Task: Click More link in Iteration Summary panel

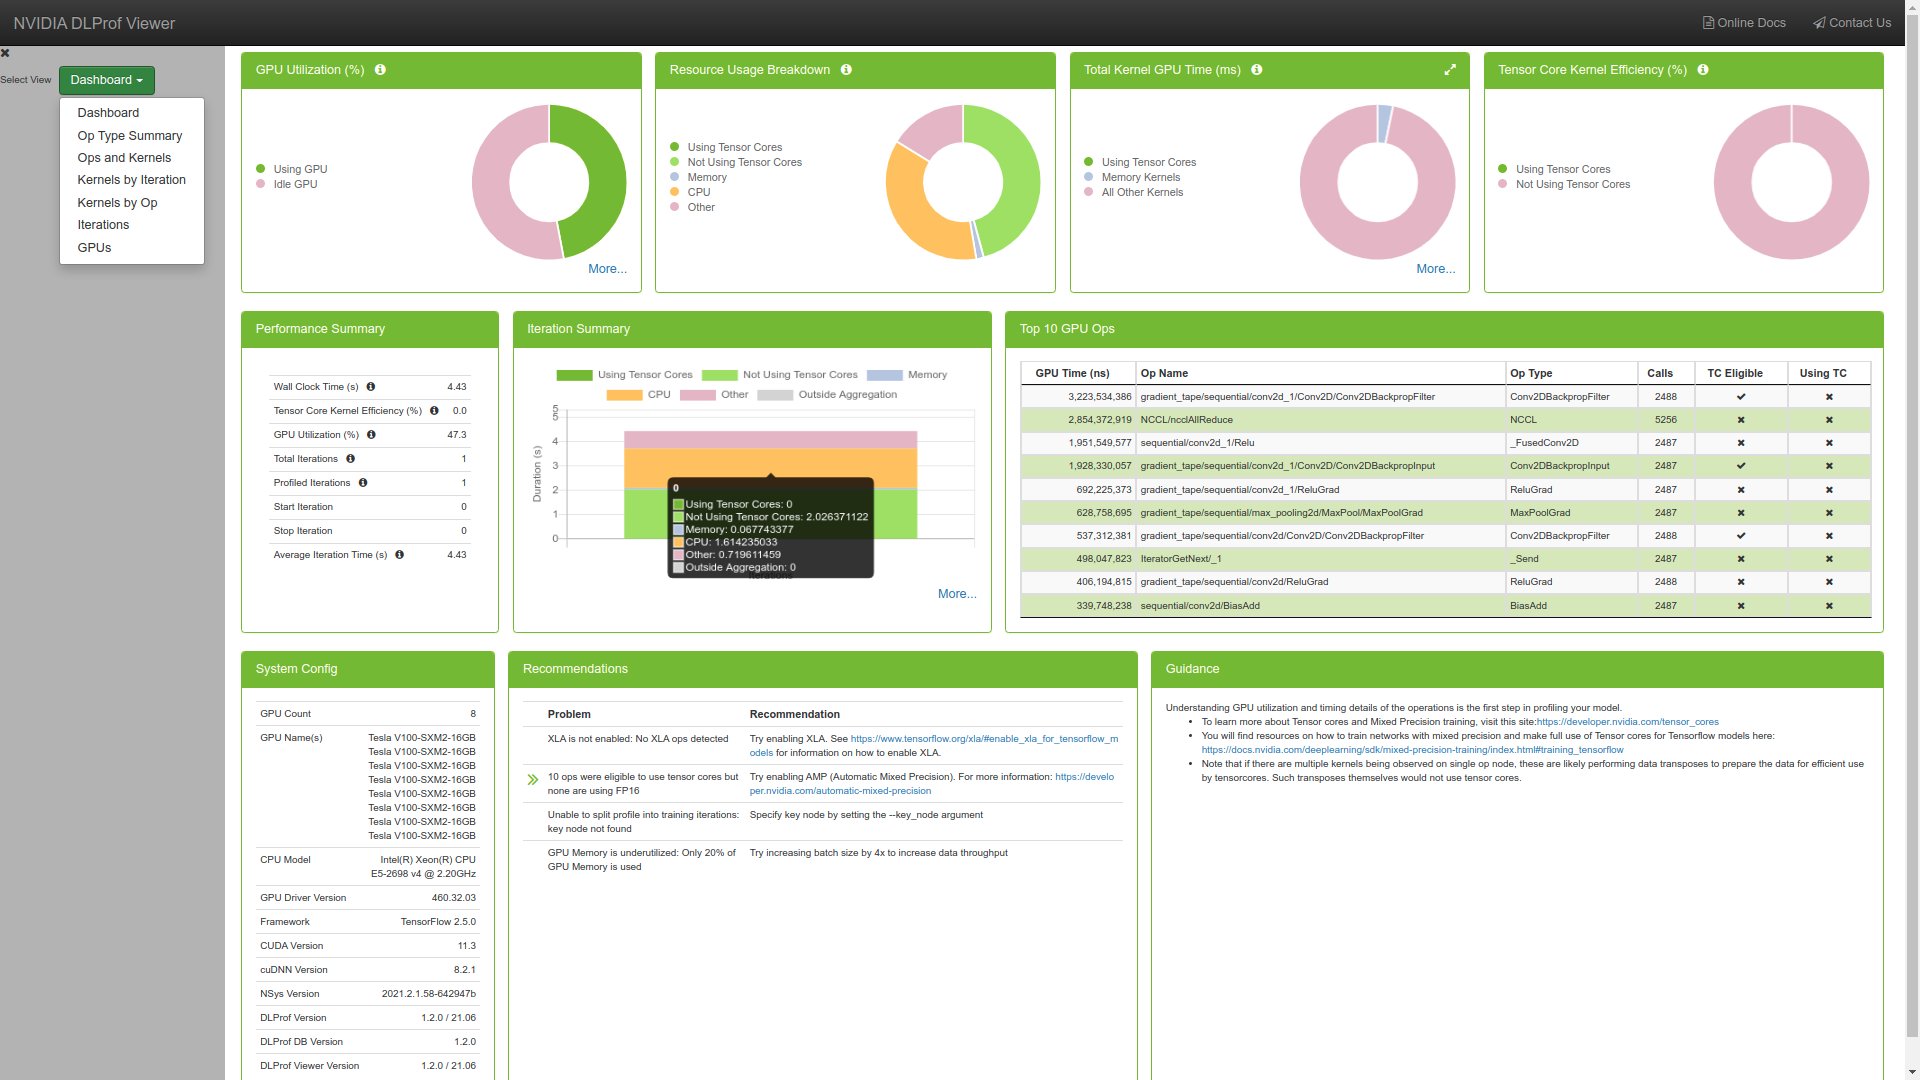Action: tap(957, 594)
